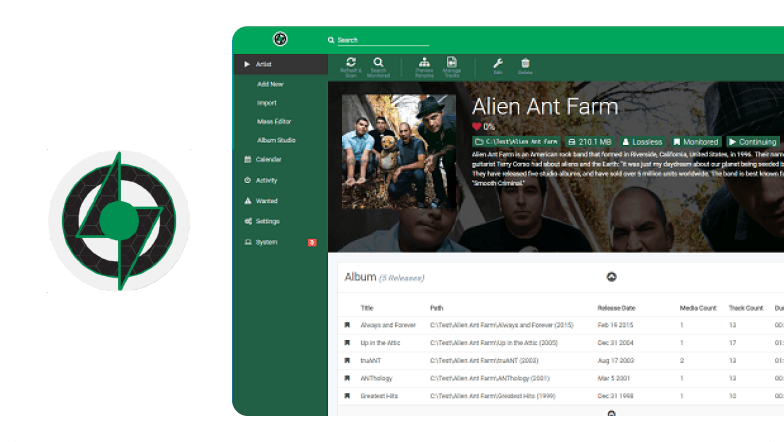Toggle monitoring bookmark for truANT album
The image size is (784, 442).
pos(347,360)
